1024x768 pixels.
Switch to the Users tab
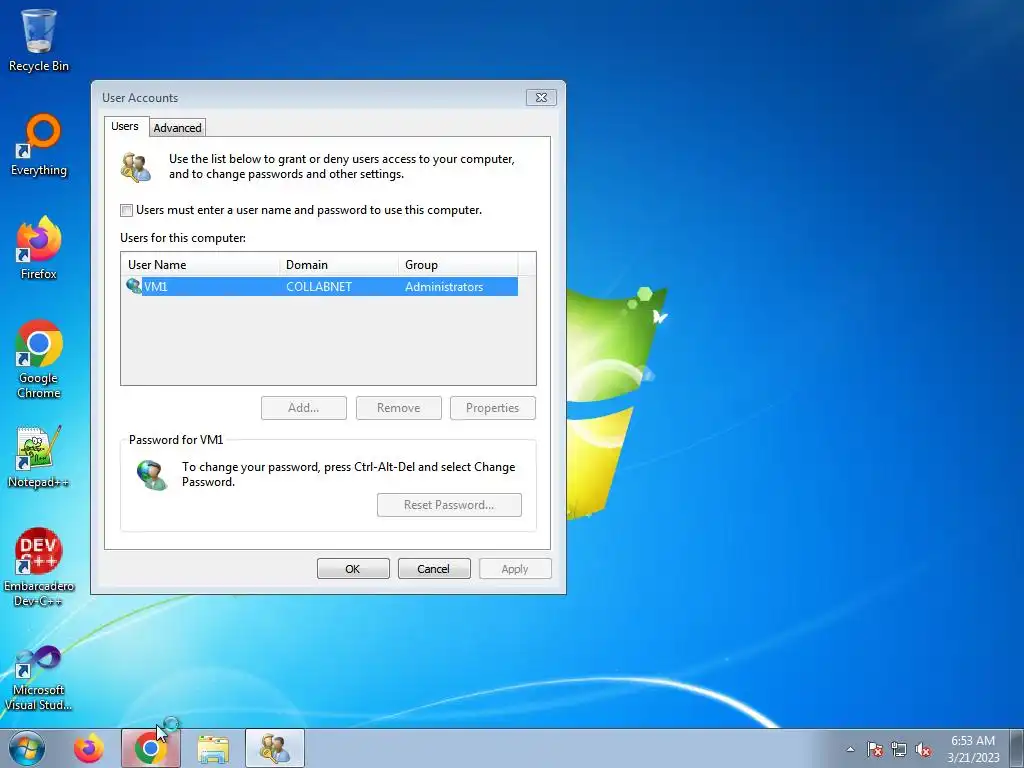125,126
